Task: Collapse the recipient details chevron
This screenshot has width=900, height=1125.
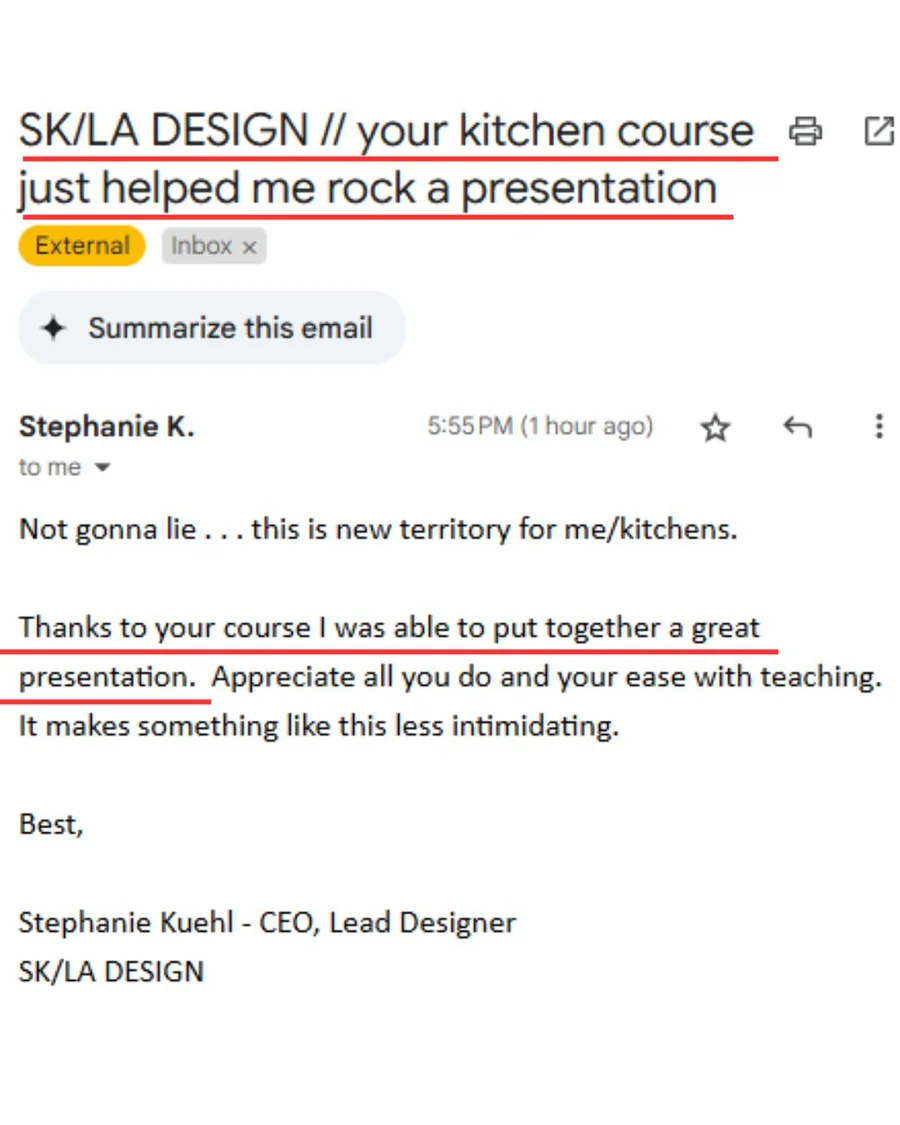Action: [103, 466]
